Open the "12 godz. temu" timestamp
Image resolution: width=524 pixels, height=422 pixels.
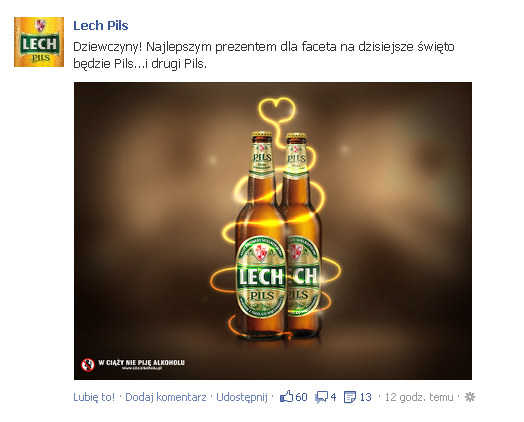click(x=419, y=397)
